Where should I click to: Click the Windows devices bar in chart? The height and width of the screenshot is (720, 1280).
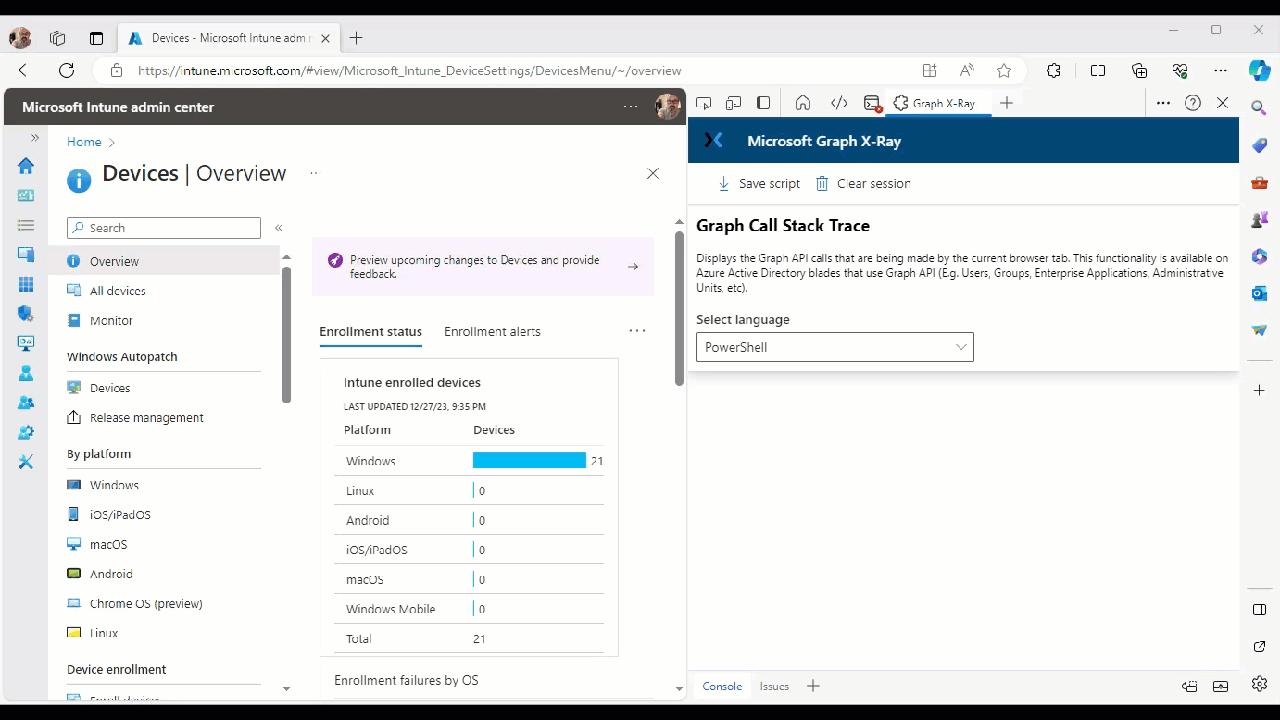click(x=529, y=460)
